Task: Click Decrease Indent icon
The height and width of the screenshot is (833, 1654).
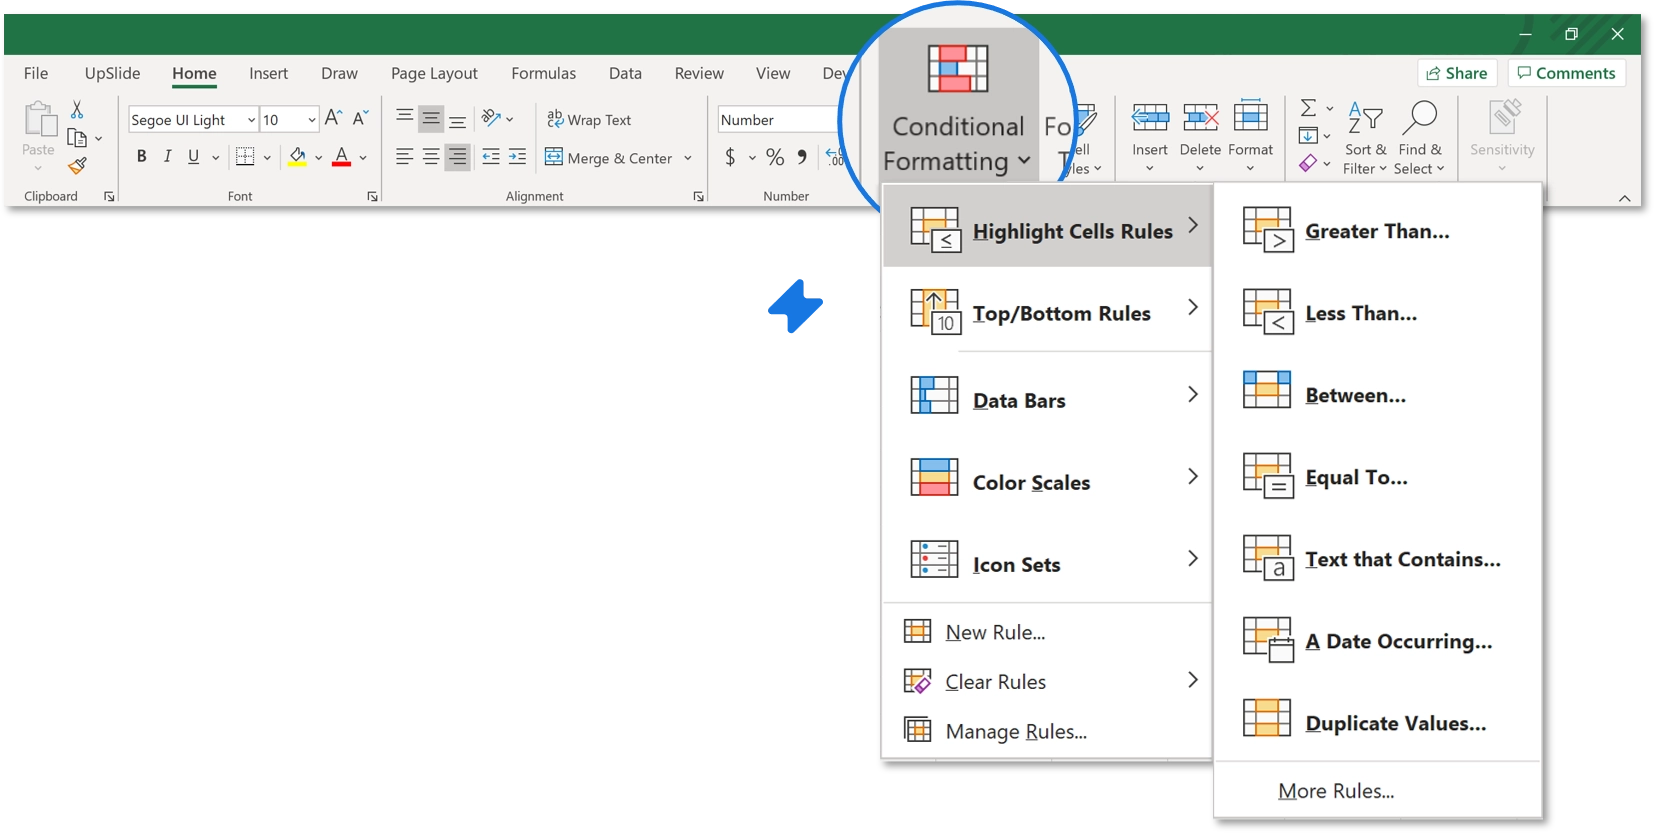Action: (x=491, y=157)
